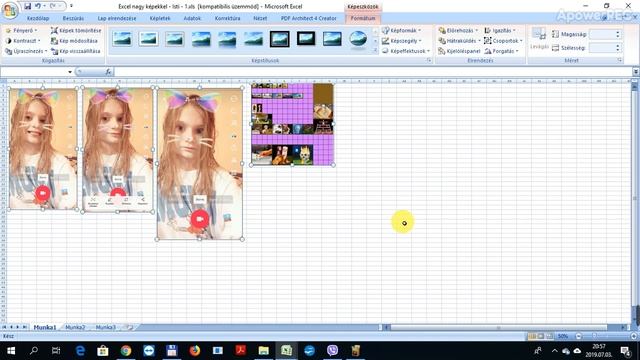The width and height of the screenshot is (640, 360).
Task: Open Microsoft Edge from the taskbar
Action: coord(80,351)
